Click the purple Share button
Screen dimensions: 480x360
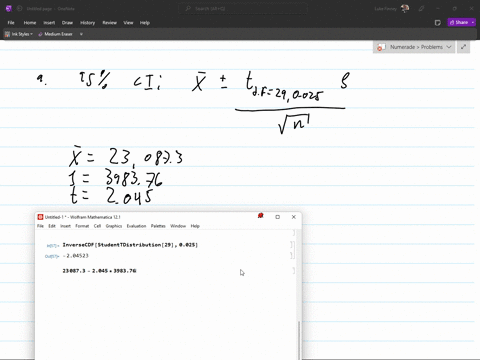pyautogui.click(x=459, y=22)
